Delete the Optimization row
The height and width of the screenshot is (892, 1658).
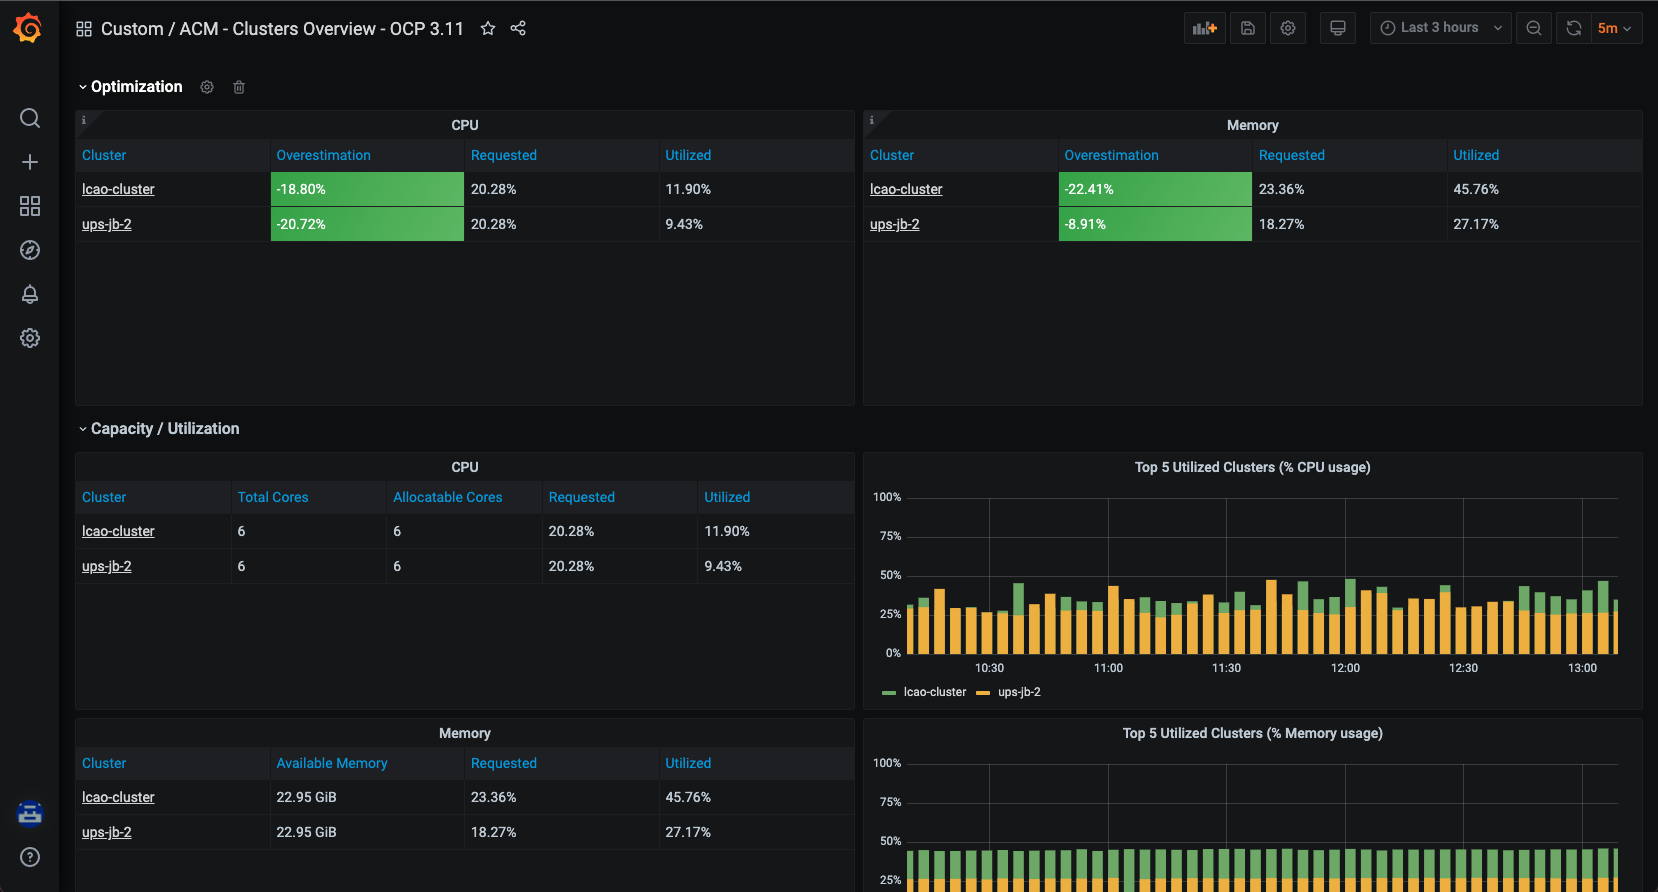pos(239,87)
